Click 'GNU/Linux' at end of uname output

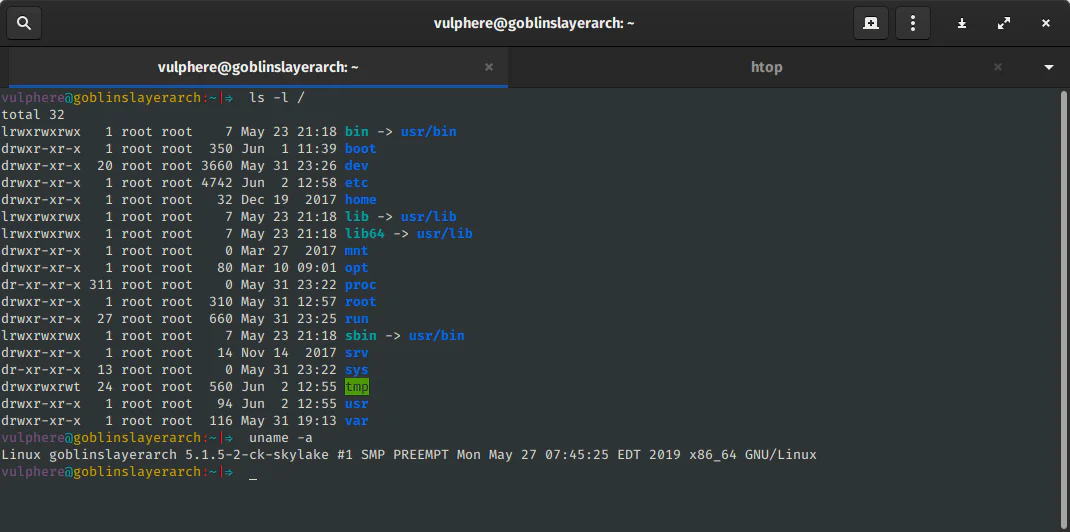pos(781,455)
